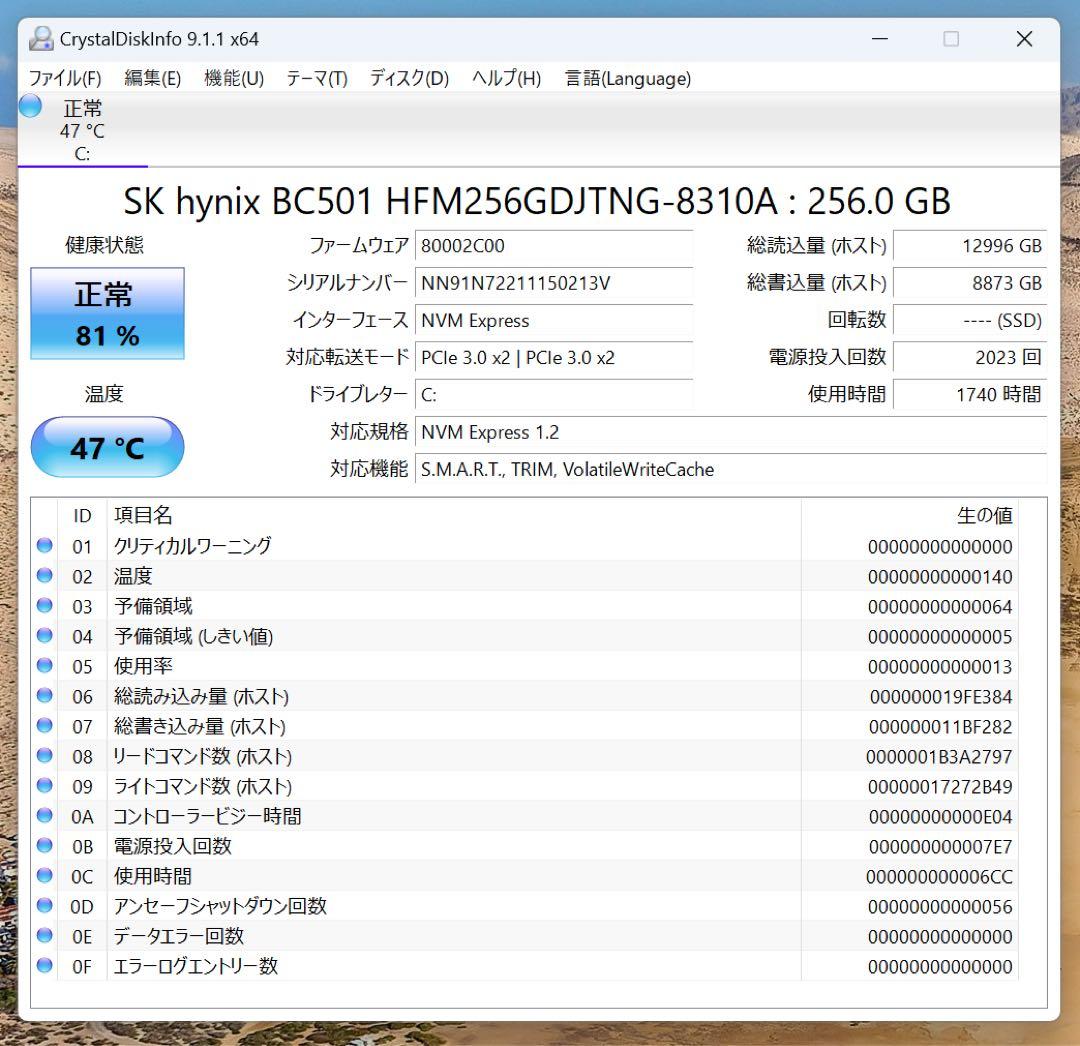Select raw value 00000000000013
The width and height of the screenshot is (1080, 1046).
(x=939, y=667)
